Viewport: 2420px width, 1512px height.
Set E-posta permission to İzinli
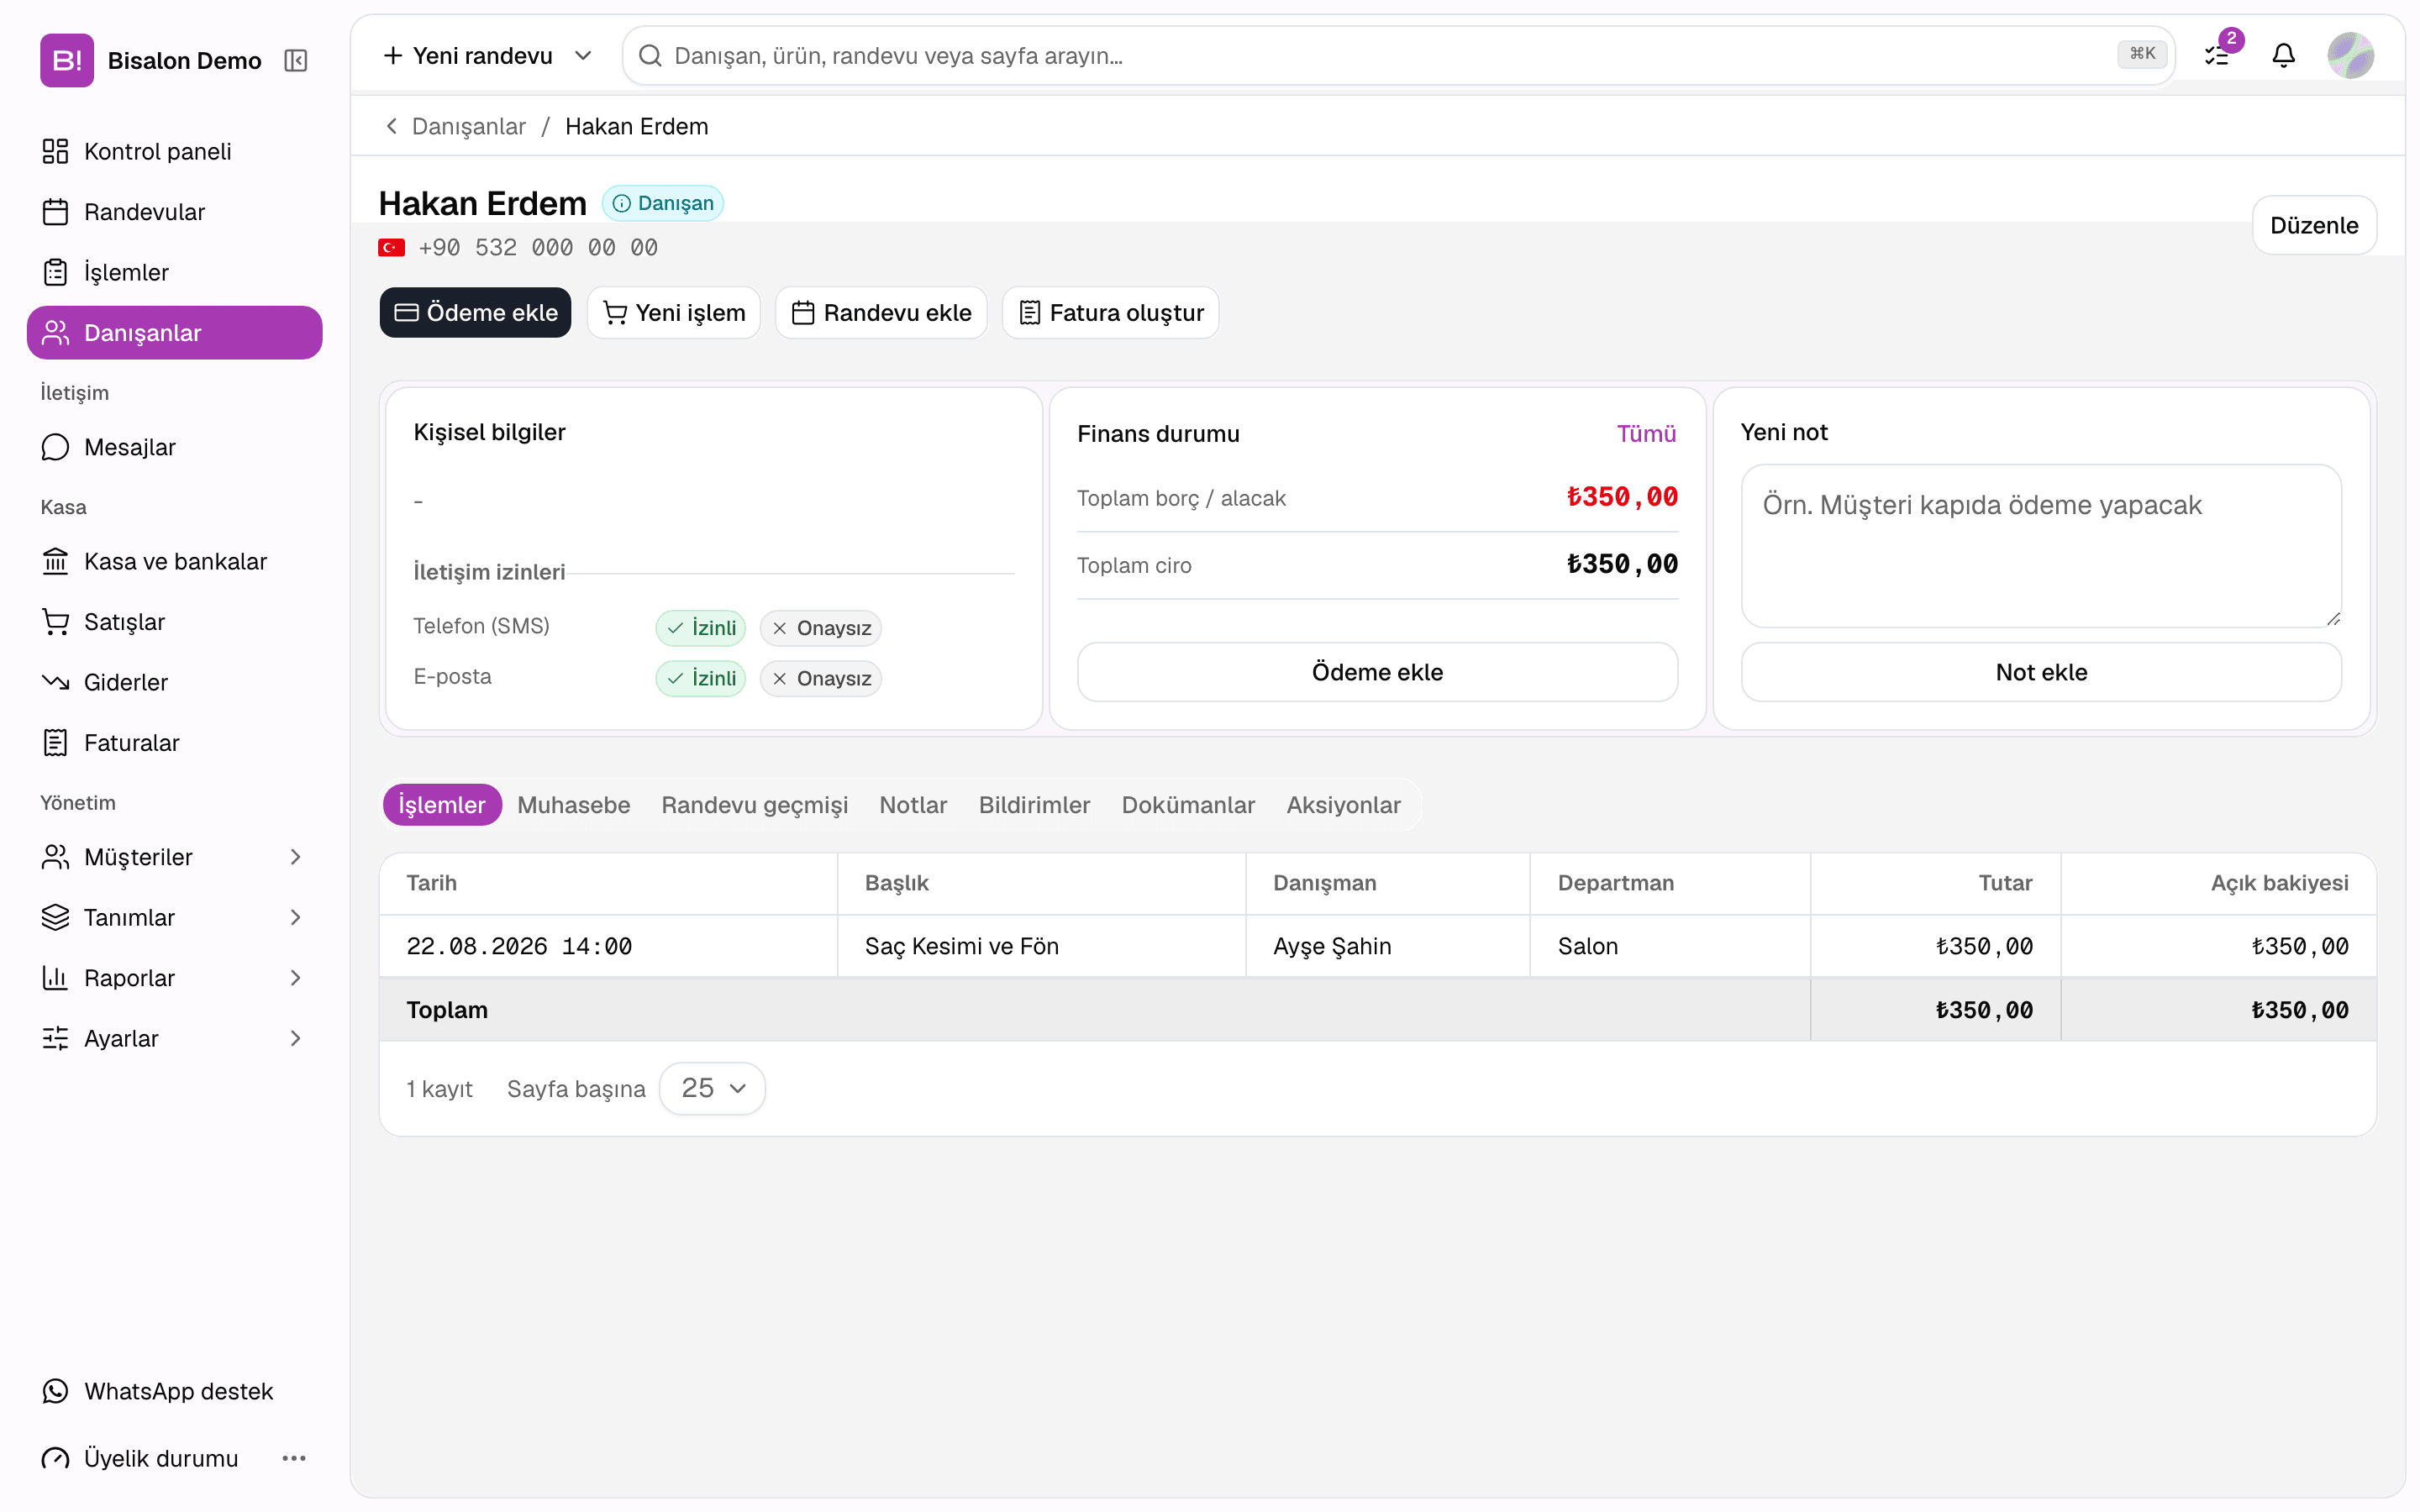click(x=701, y=678)
